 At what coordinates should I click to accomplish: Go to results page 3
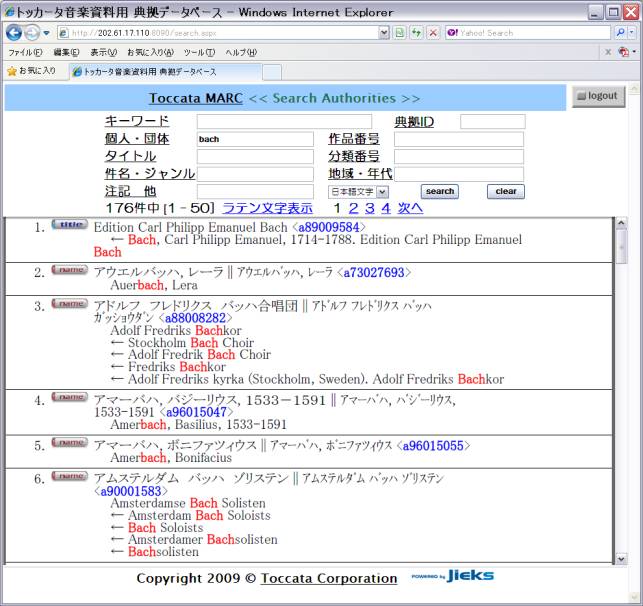369,208
